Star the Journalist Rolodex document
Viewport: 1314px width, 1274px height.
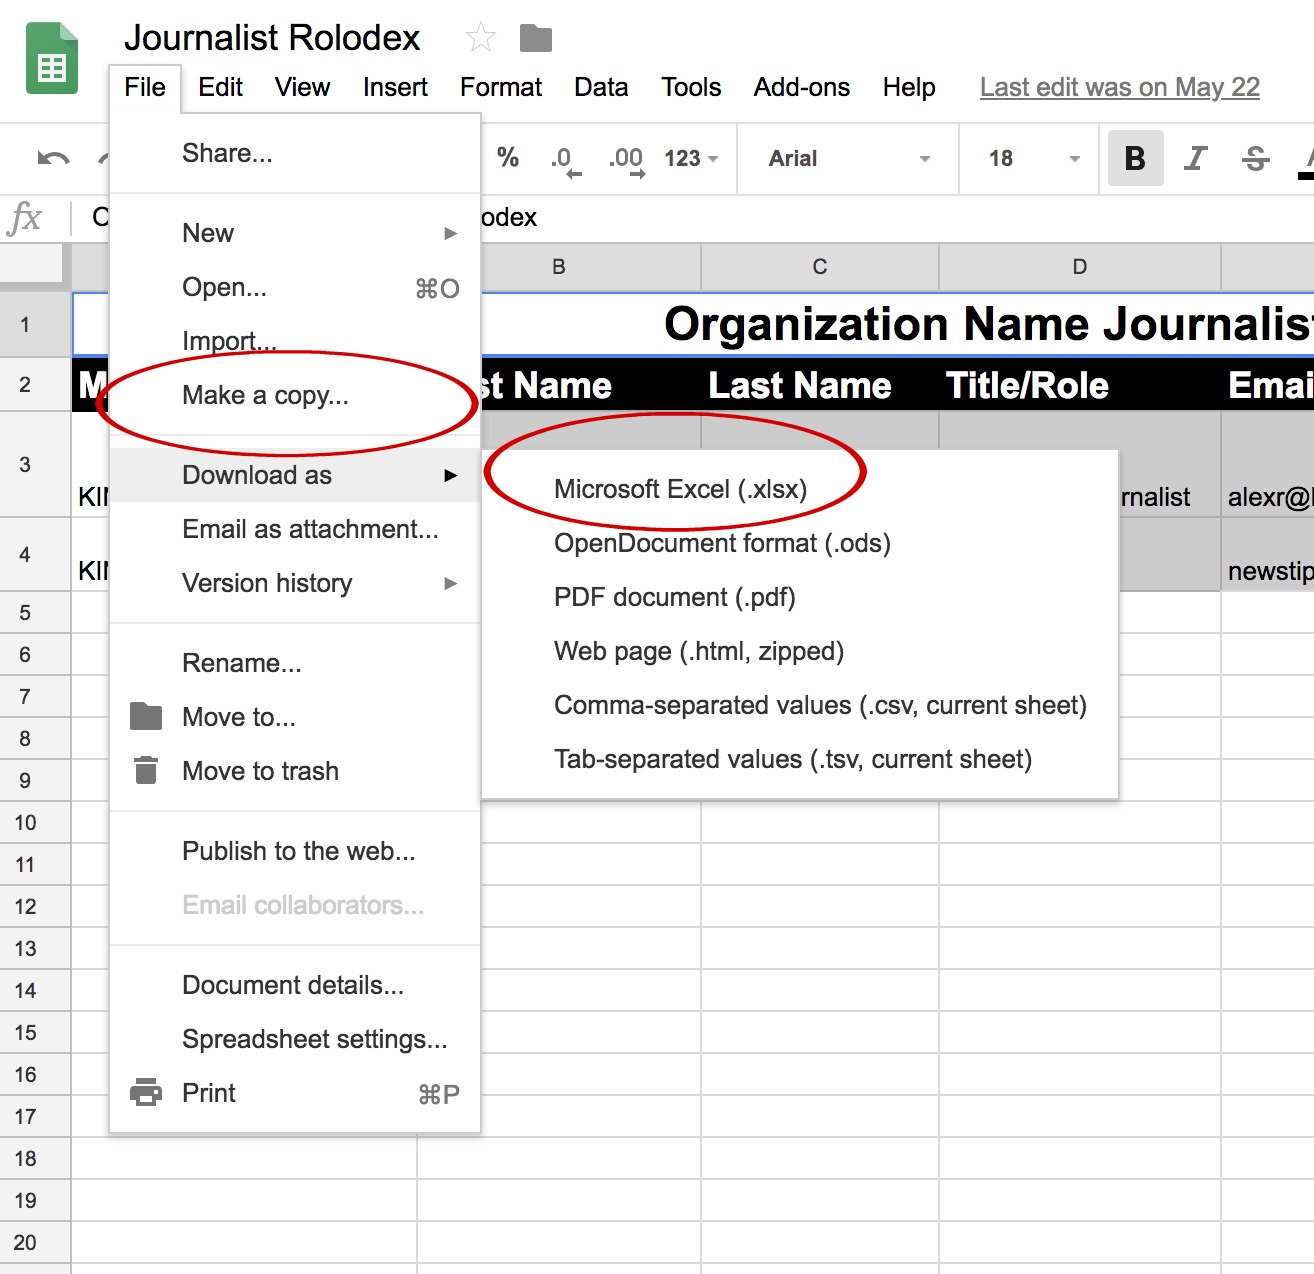tap(481, 39)
